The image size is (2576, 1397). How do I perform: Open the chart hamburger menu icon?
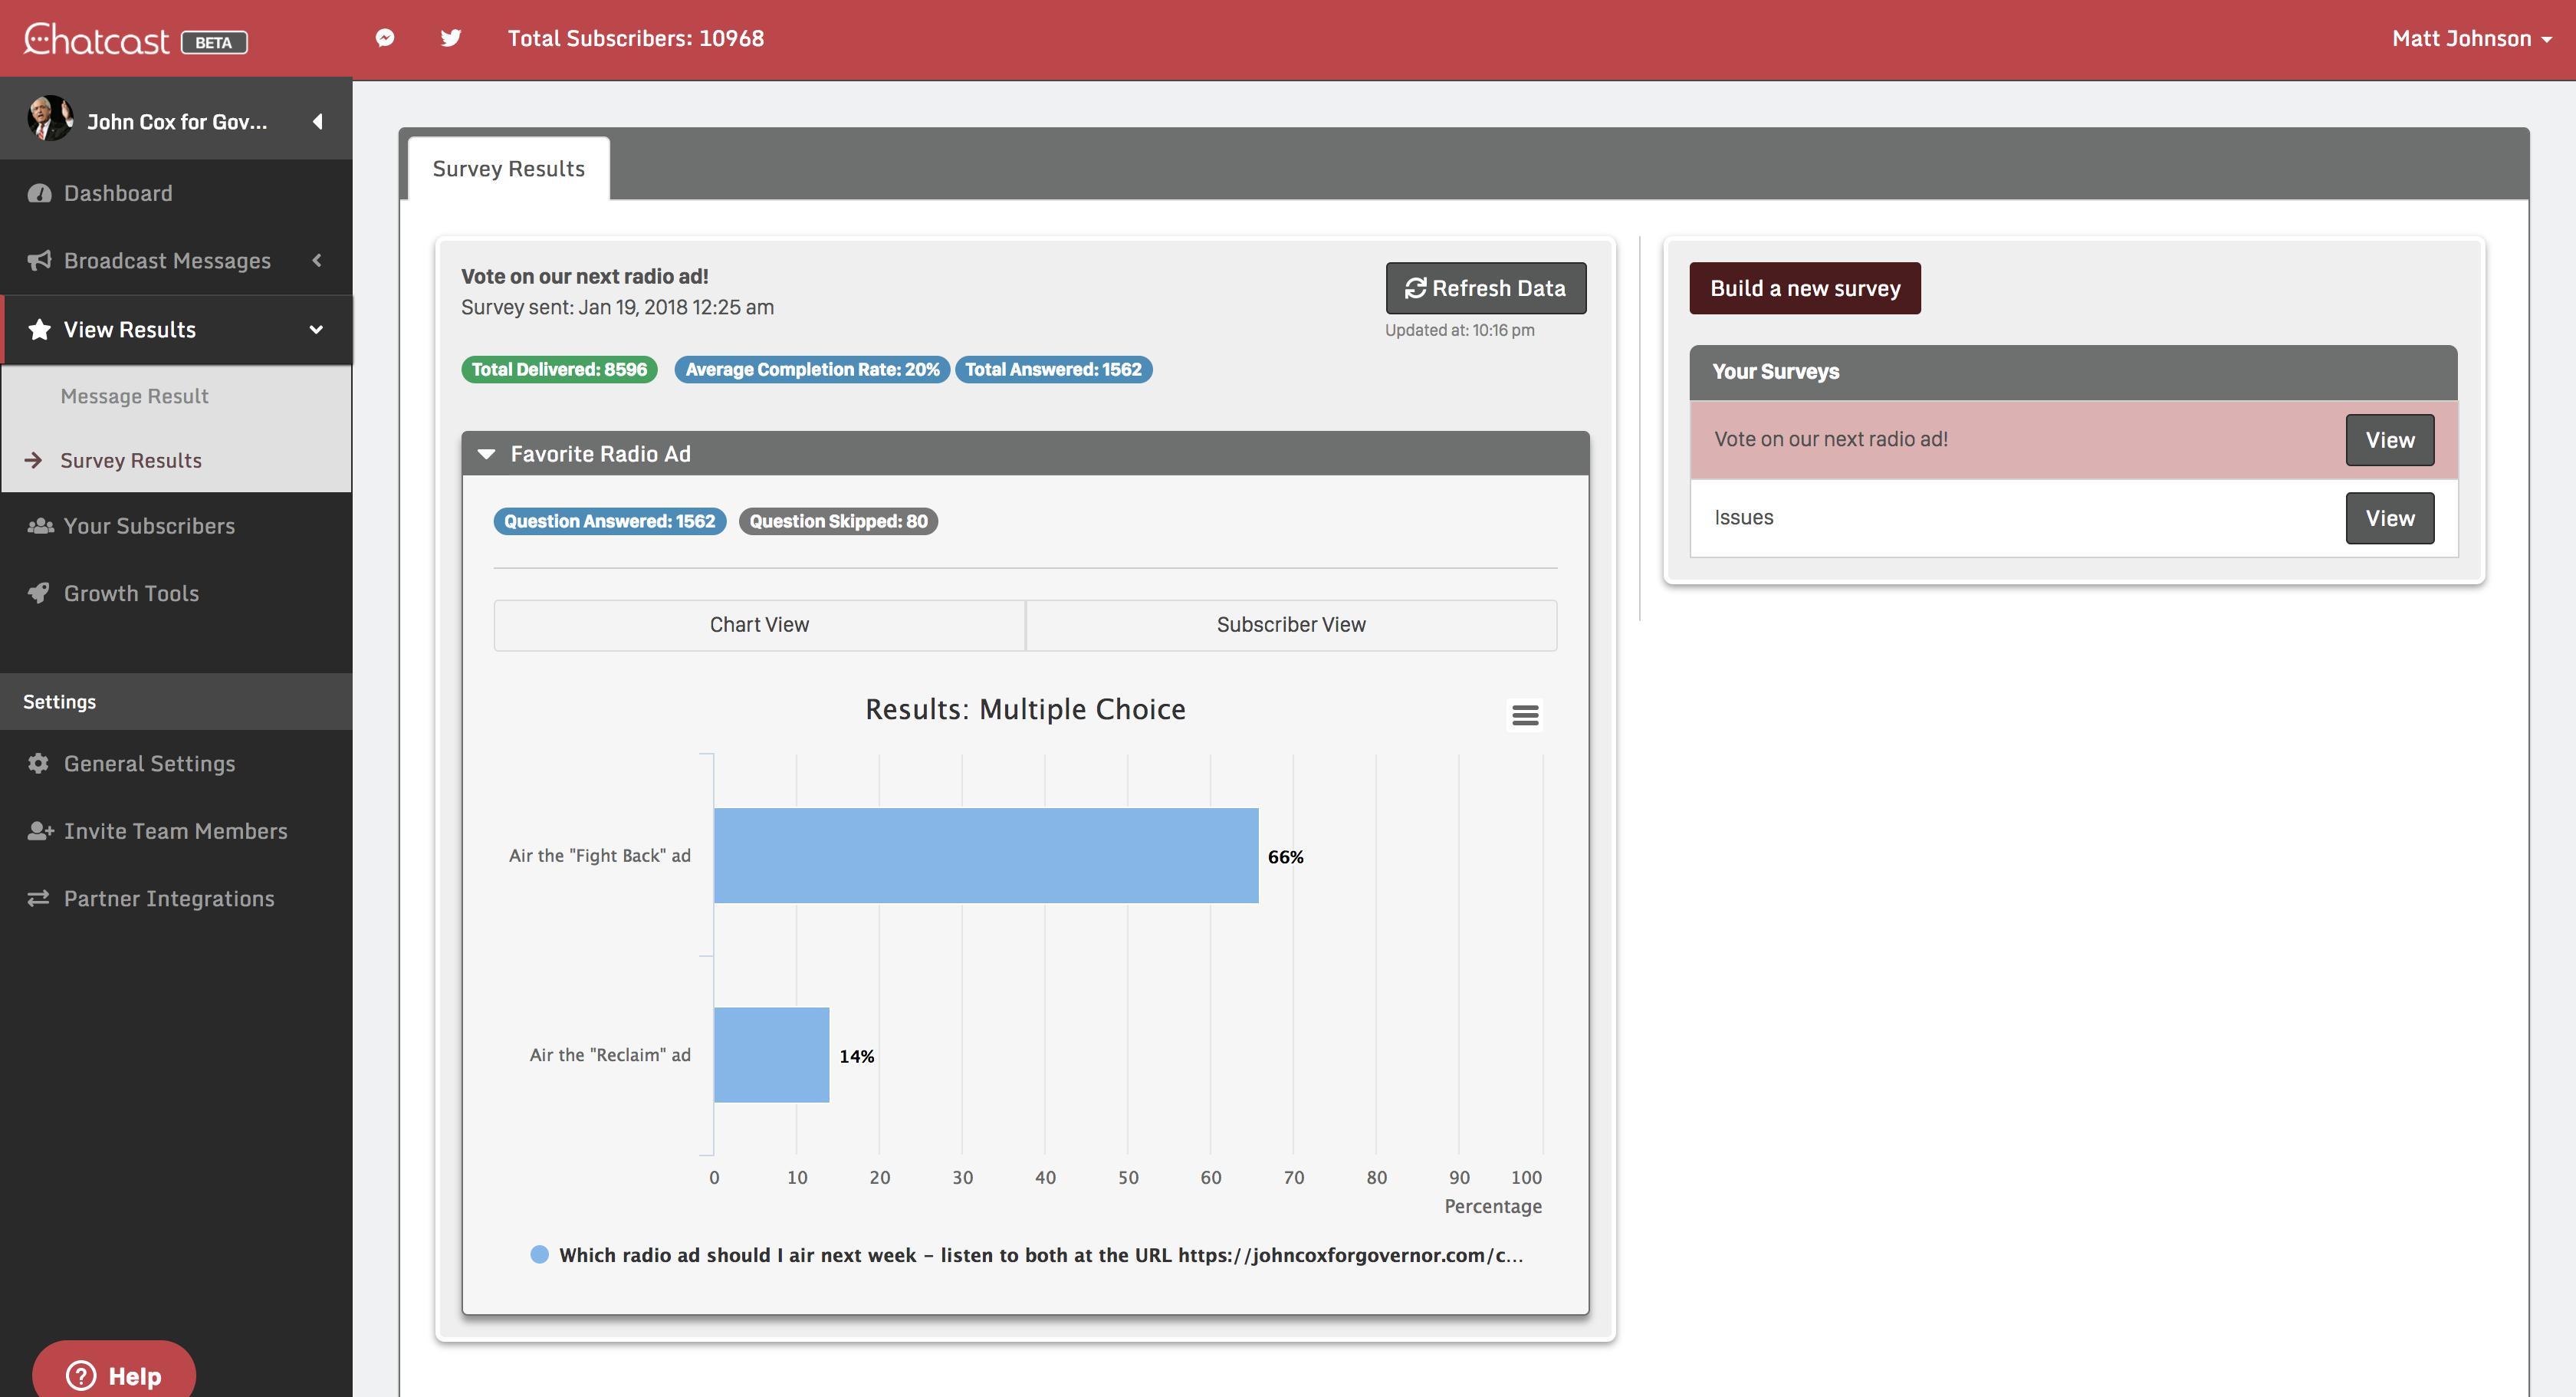click(x=1524, y=715)
